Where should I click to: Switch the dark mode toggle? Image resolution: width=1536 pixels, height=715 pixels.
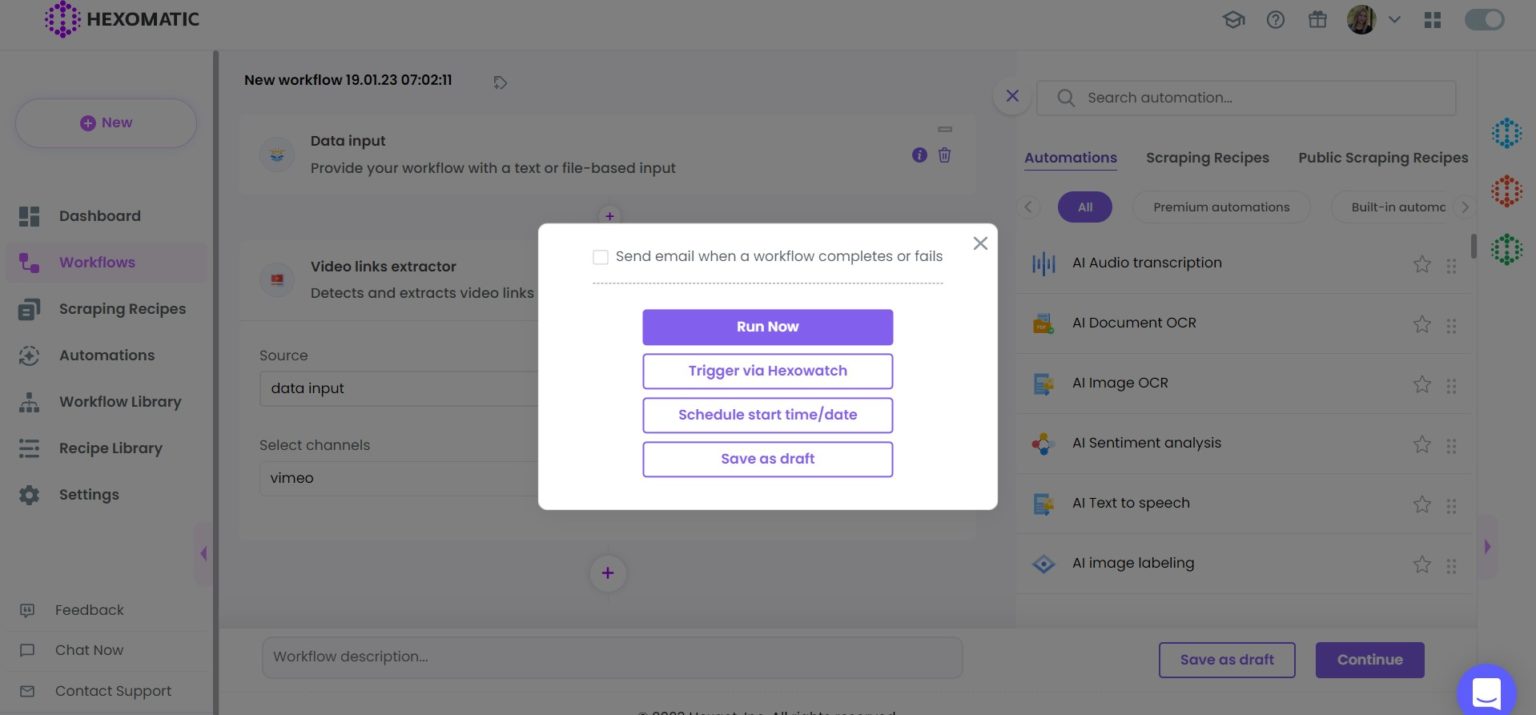tap(1484, 19)
